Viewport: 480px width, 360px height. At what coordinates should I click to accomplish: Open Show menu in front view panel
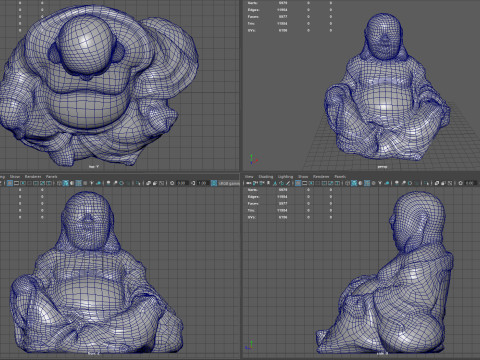[15, 177]
